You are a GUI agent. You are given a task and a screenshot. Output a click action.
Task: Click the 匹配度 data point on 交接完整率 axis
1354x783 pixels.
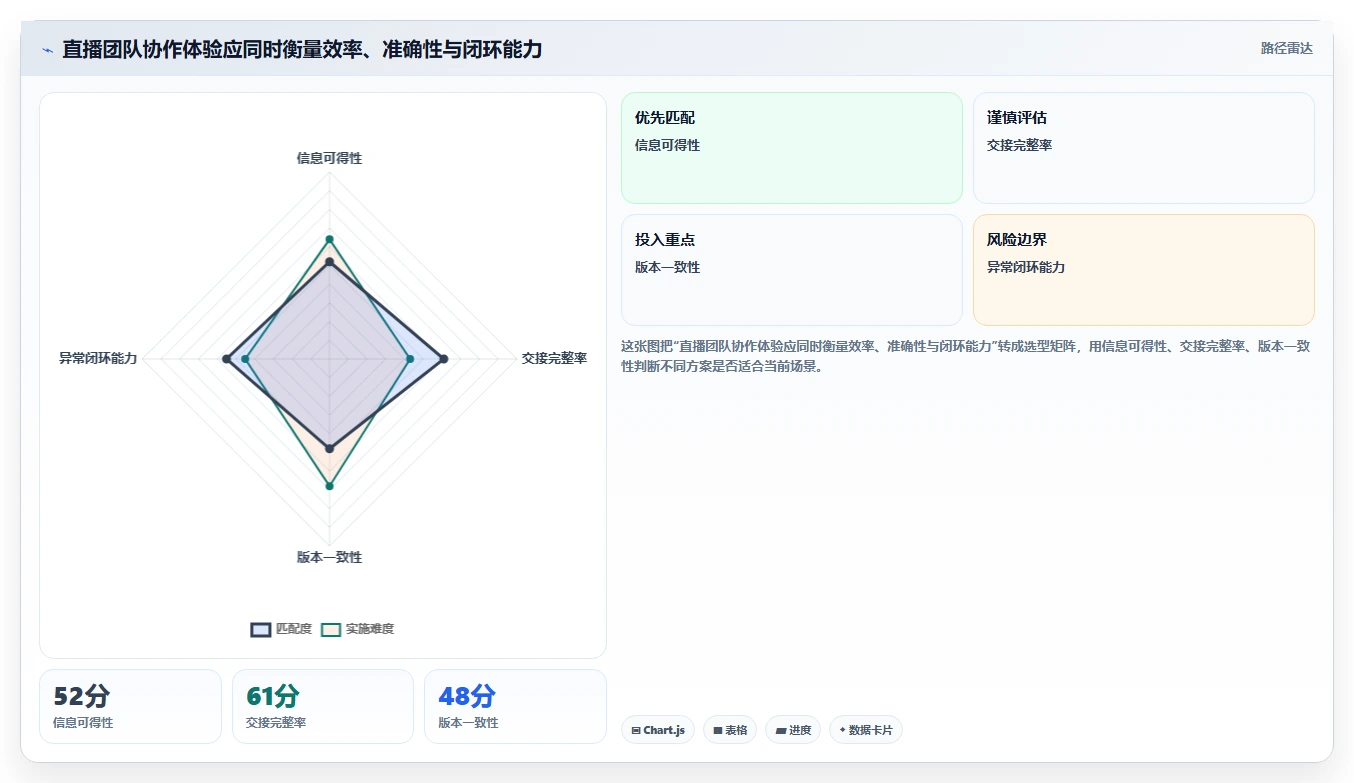[x=444, y=358]
